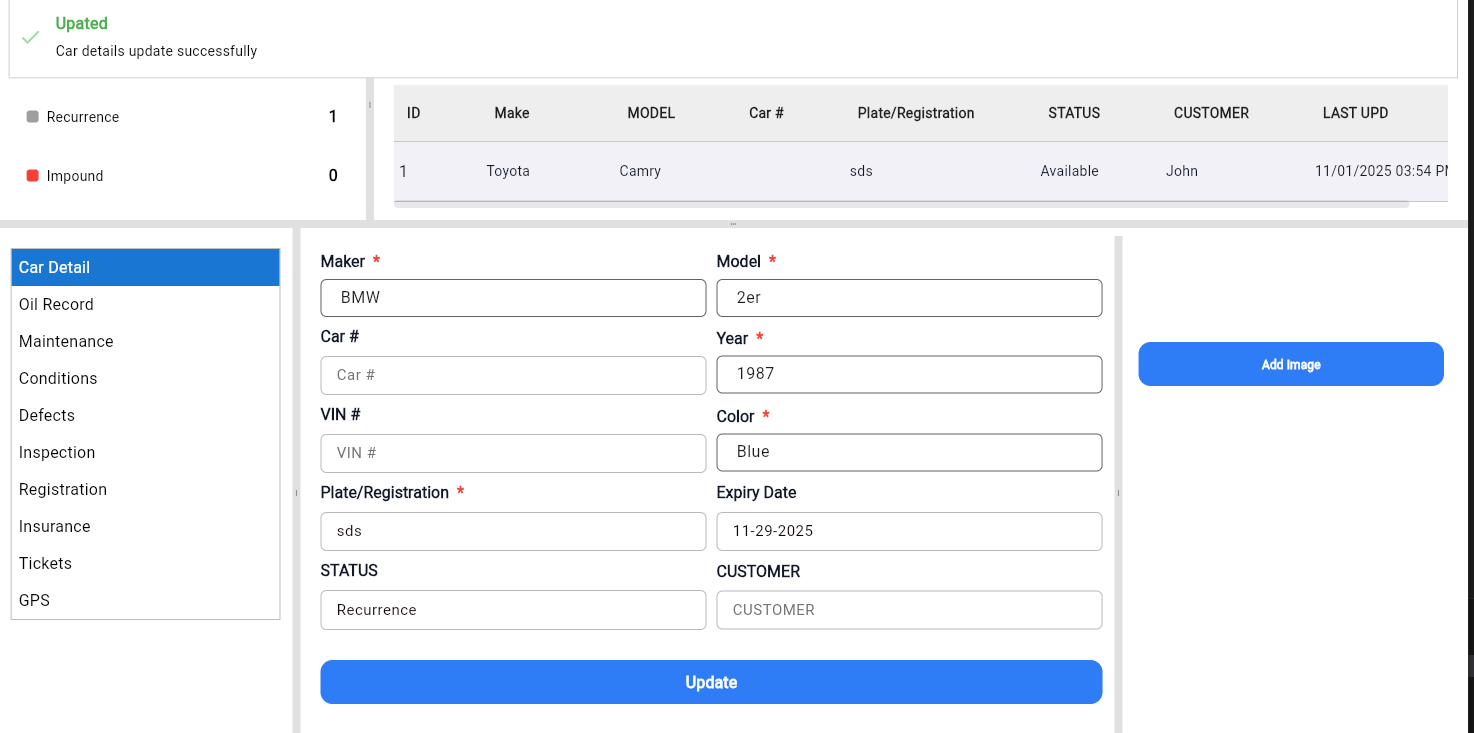Focus the Year field showing 1987
Viewport: 1474px width, 733px height.
(x=909, y=374)
